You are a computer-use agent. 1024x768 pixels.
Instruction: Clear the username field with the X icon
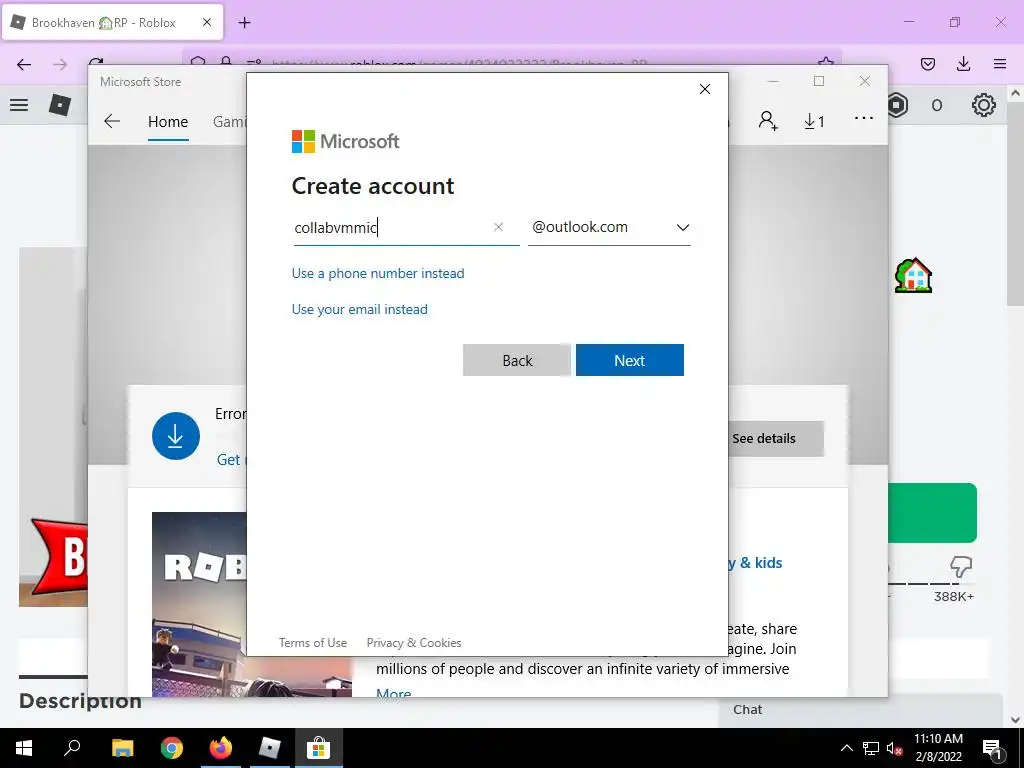point(498,227)
